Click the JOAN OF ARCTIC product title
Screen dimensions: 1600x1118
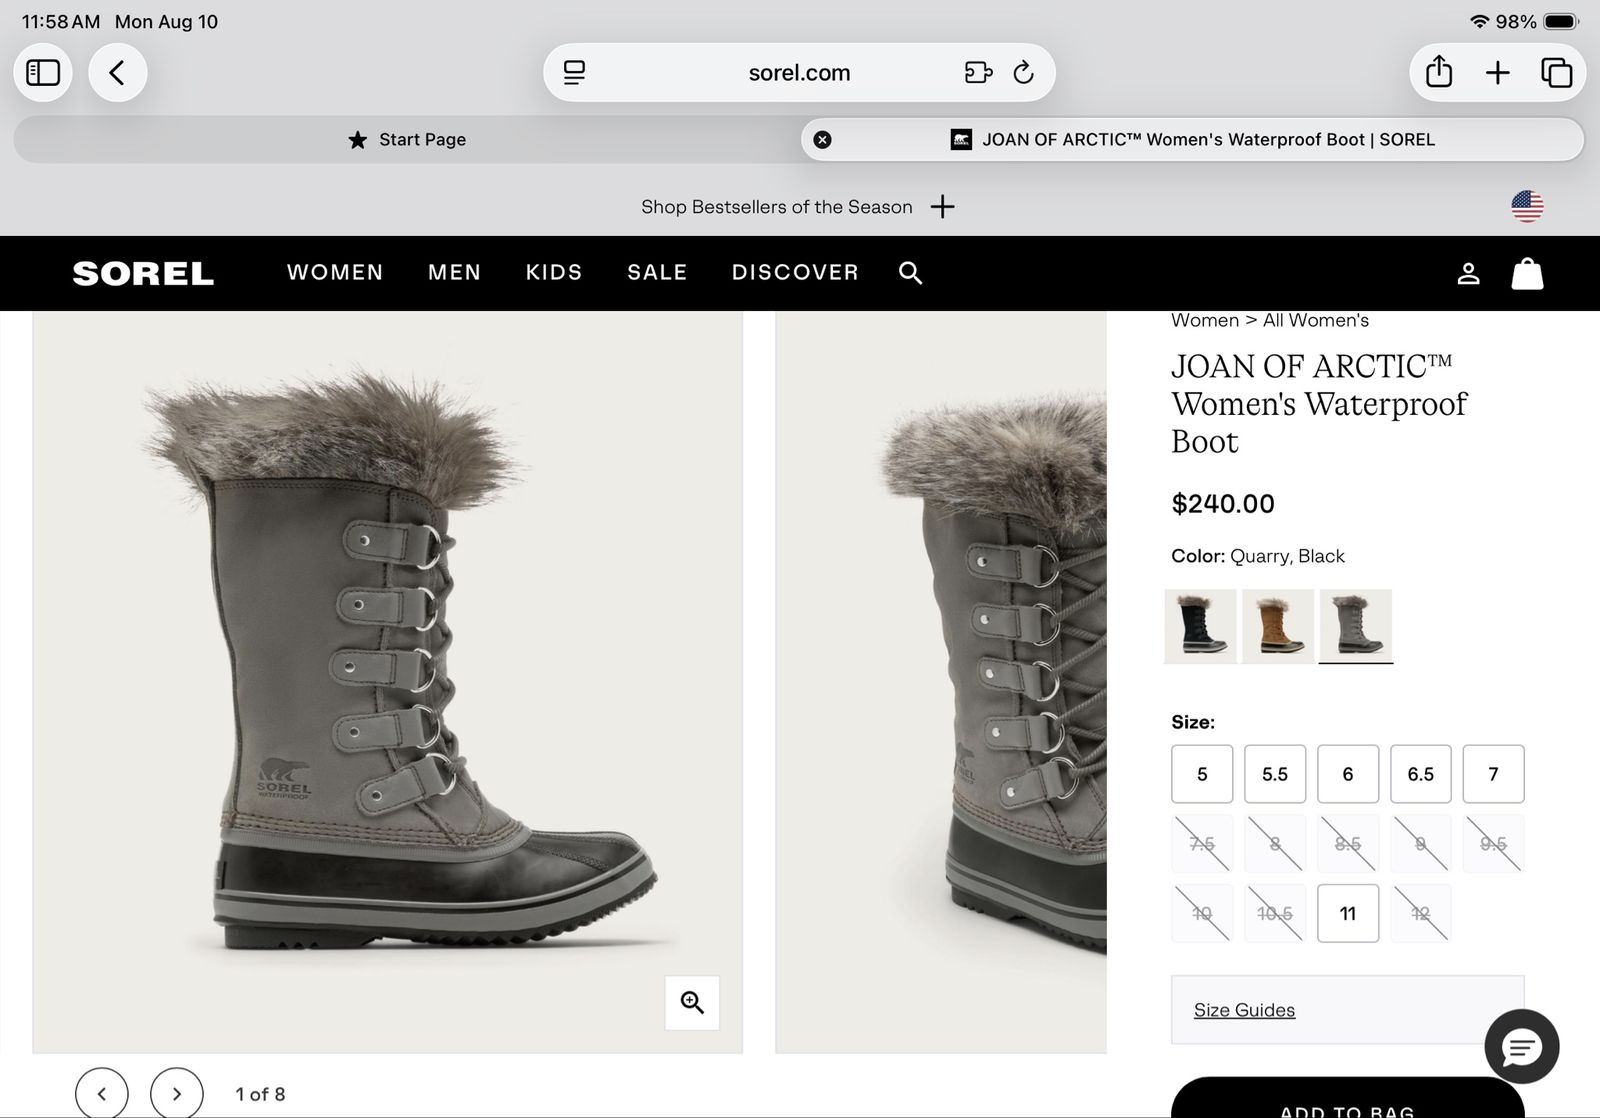[x=1319, y=404]
